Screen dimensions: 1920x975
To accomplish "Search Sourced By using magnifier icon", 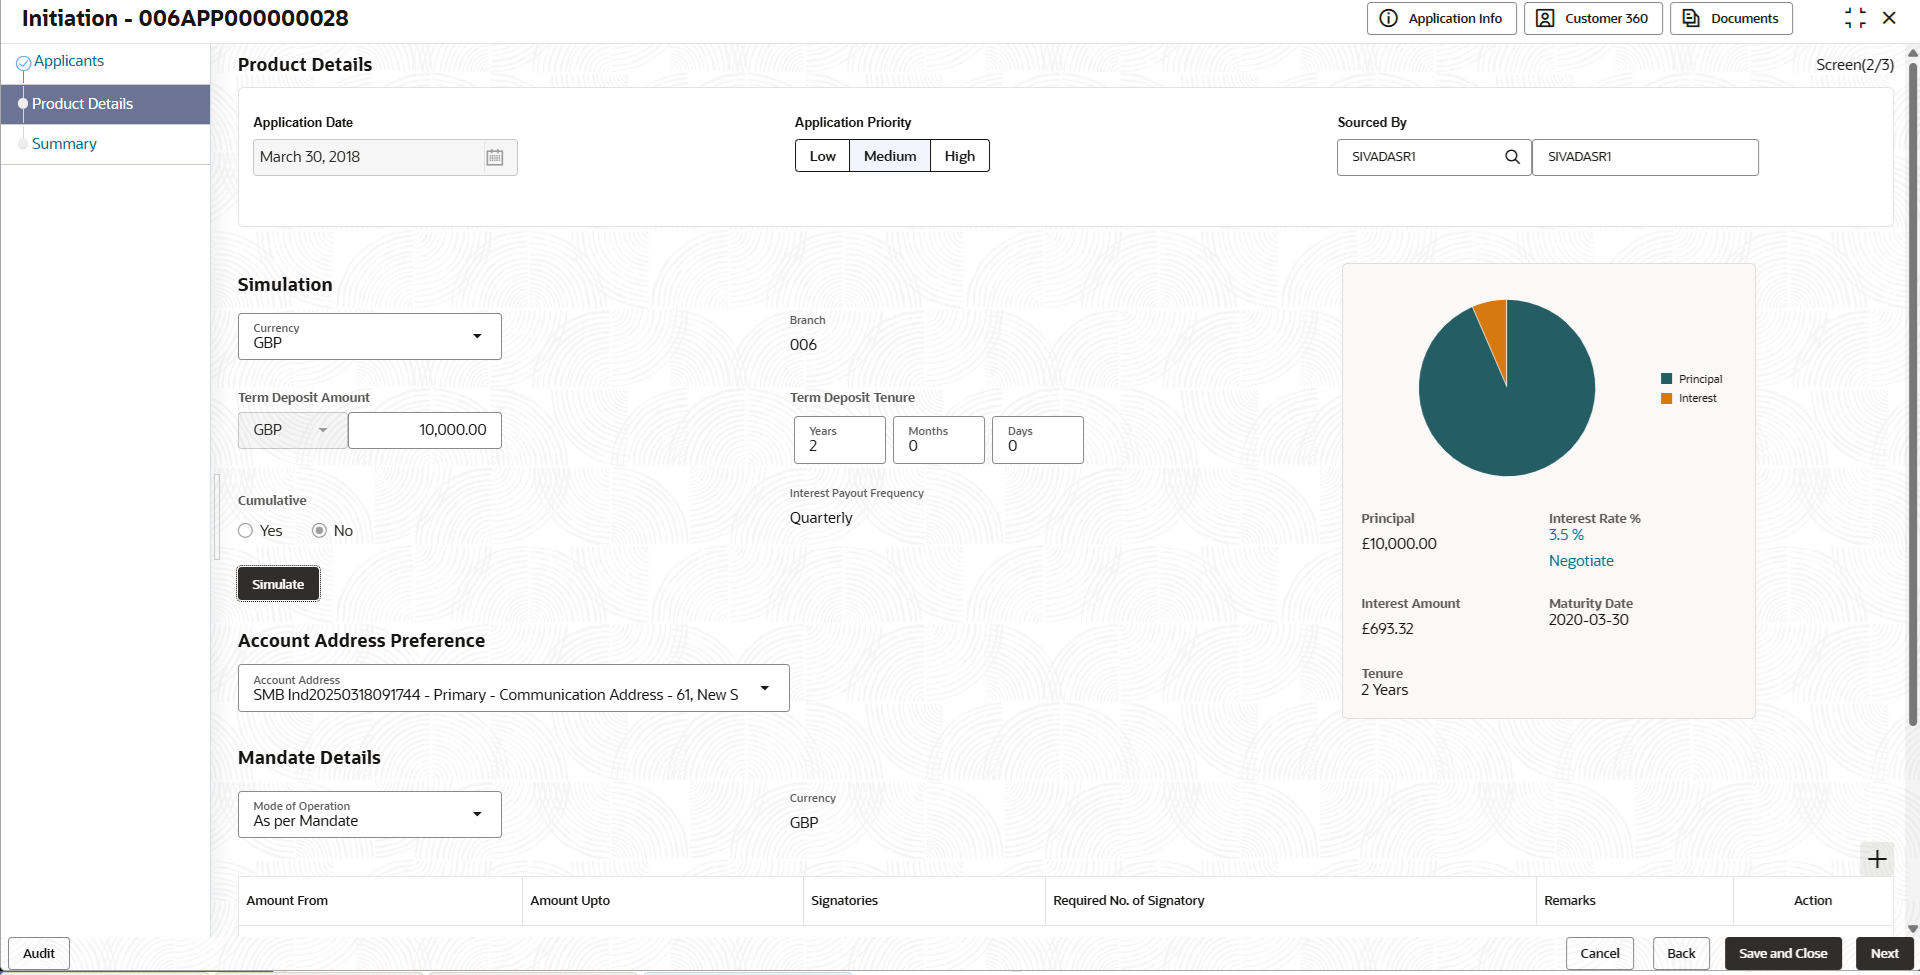I will 1512,157.
